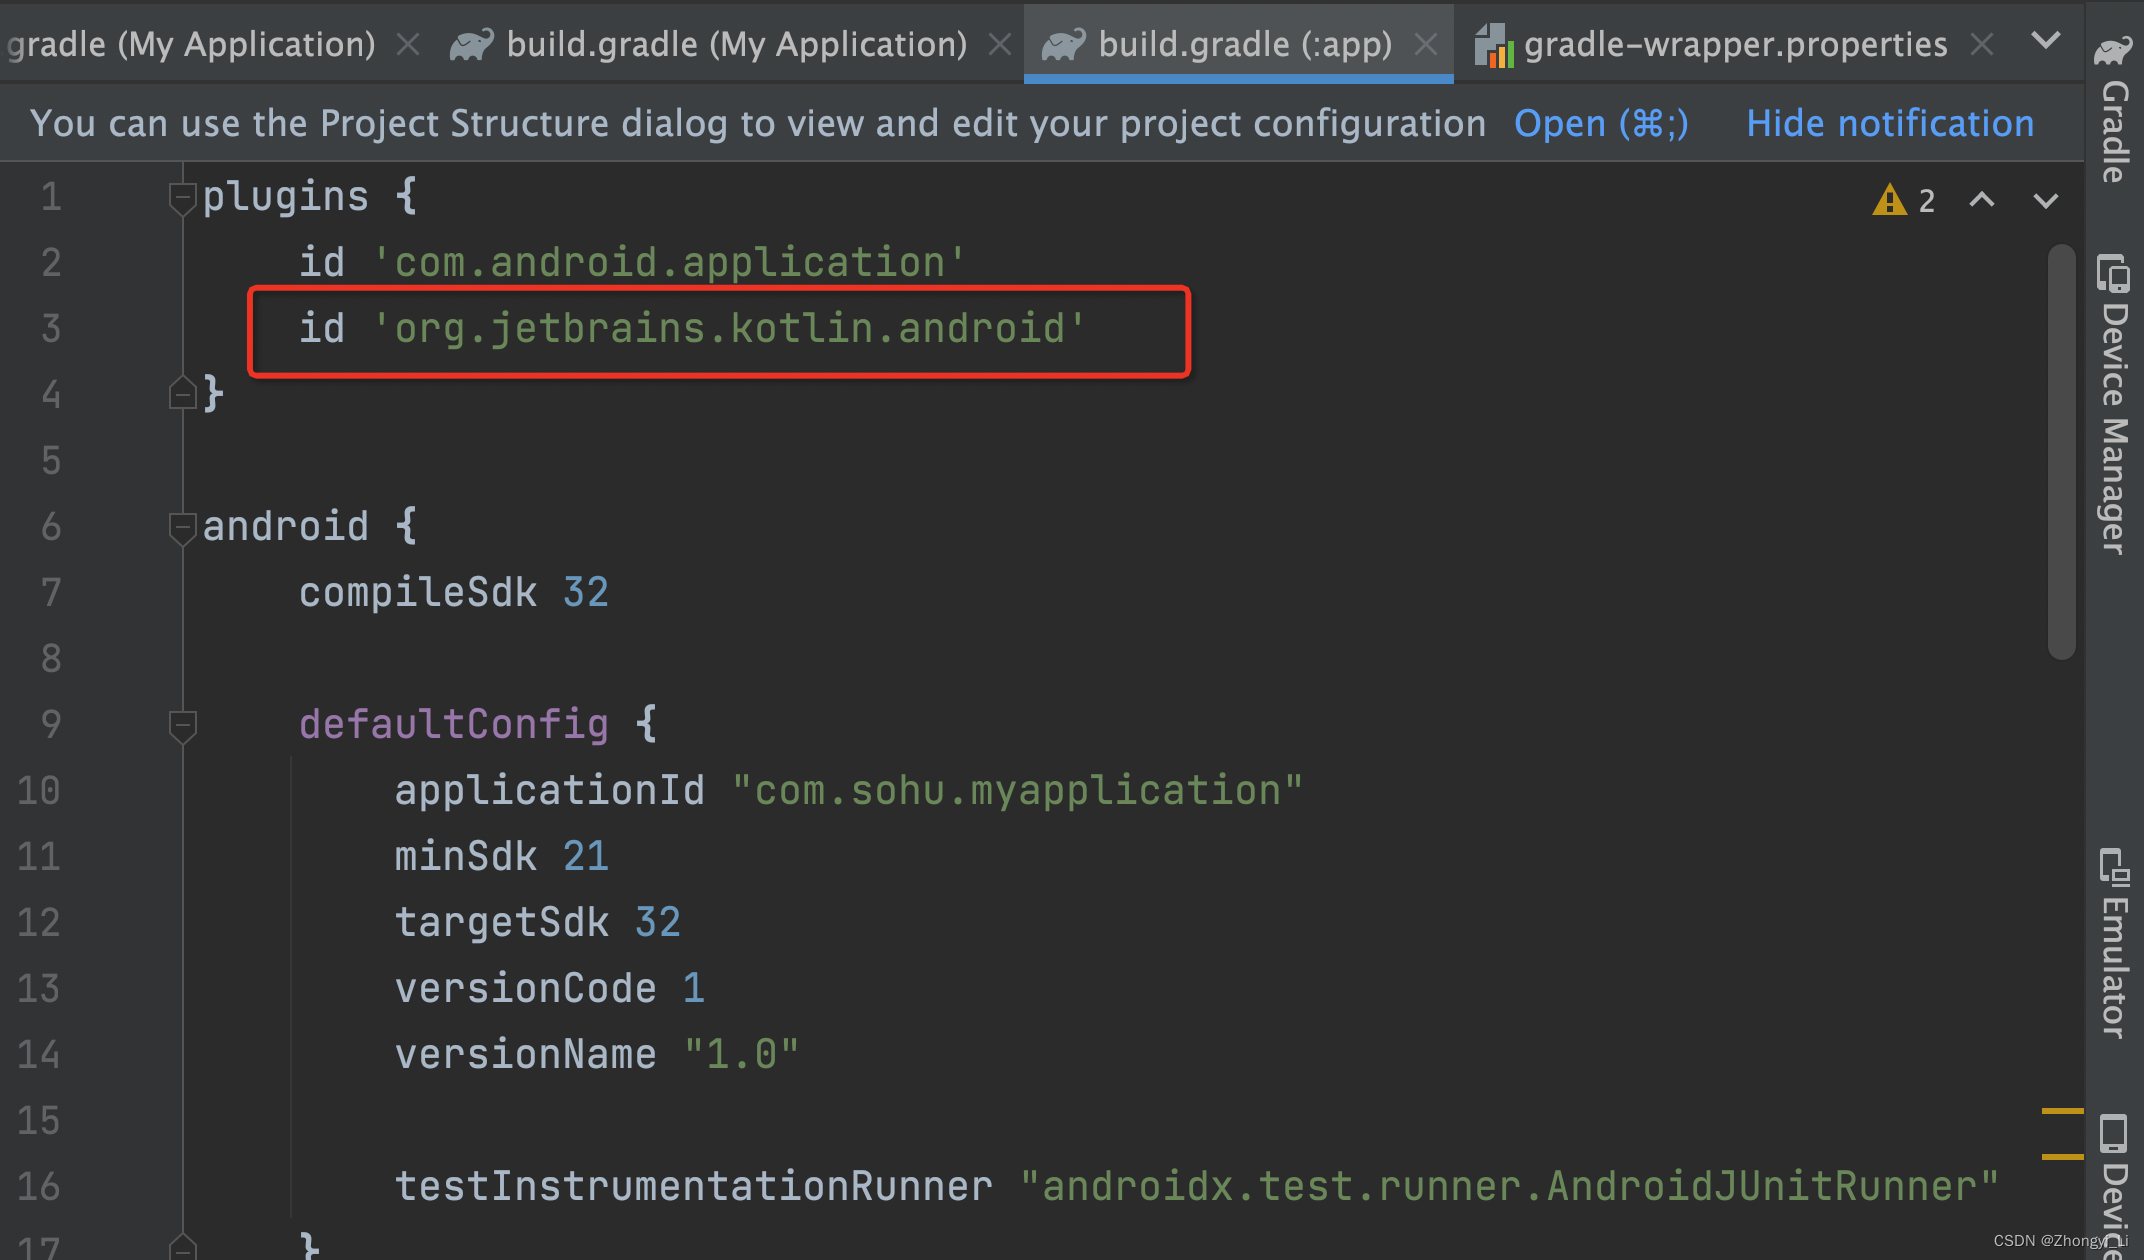Click Hide notification link
2144x1260 pixels.
point(1890,123)
